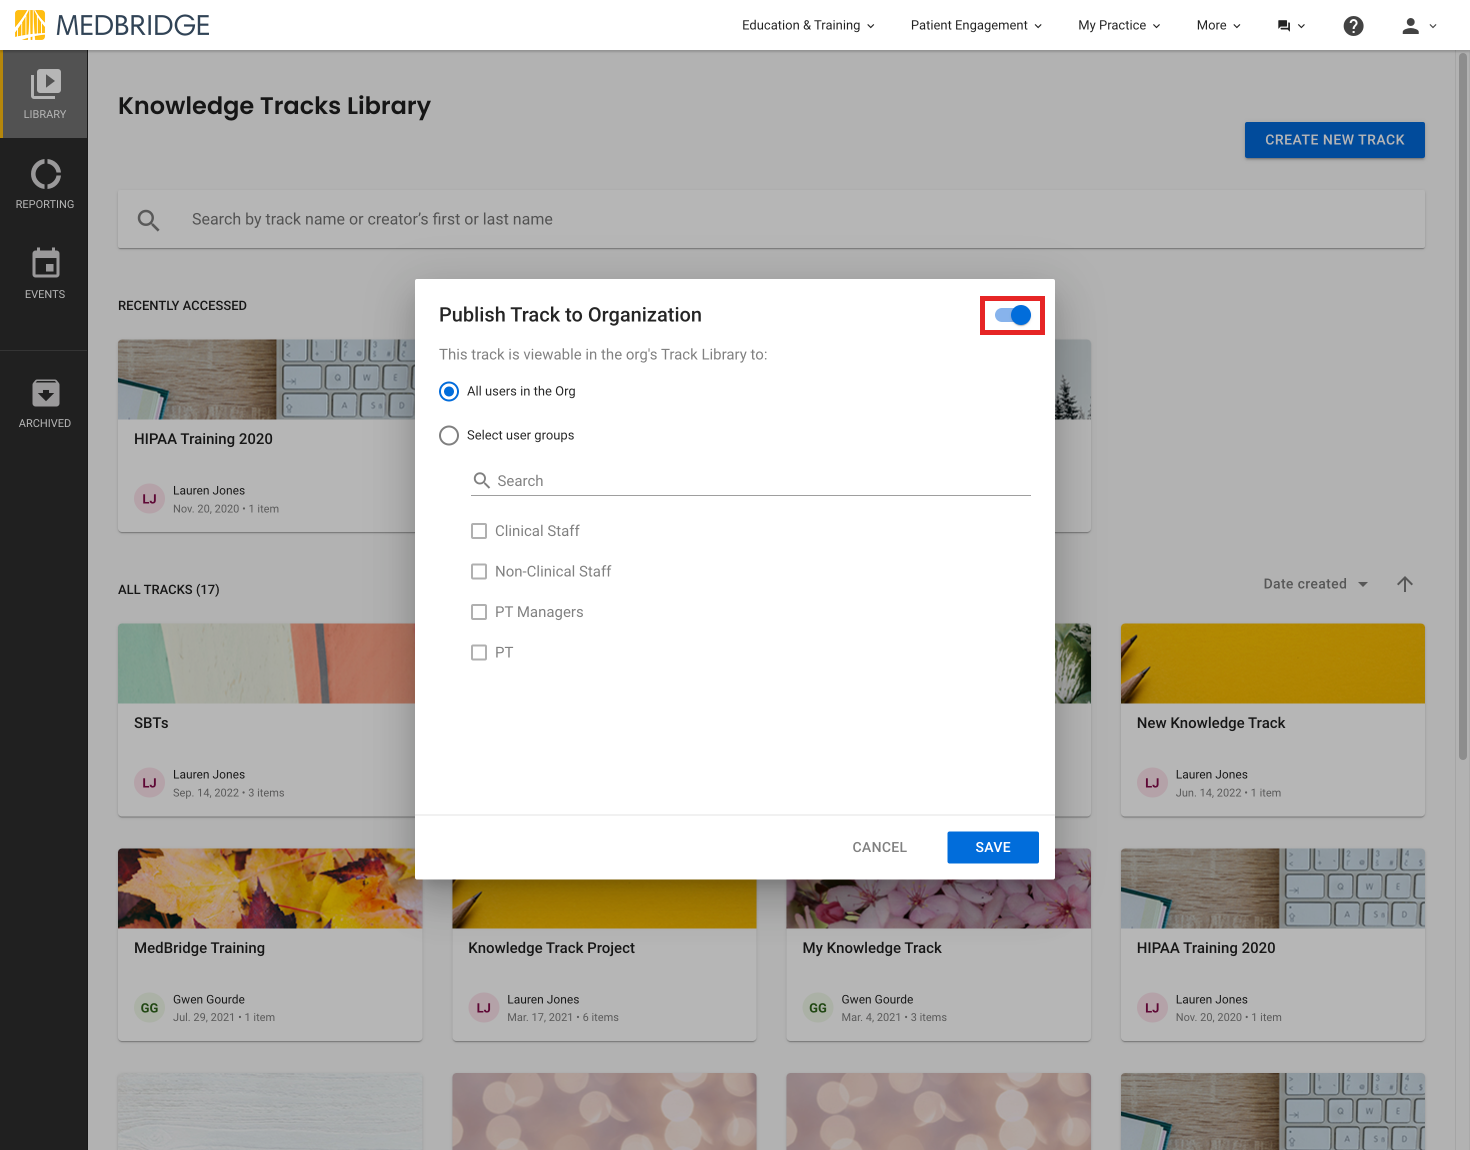Open the Library section in sidebar
The image size is (1470, 1150).
point(44,93)
